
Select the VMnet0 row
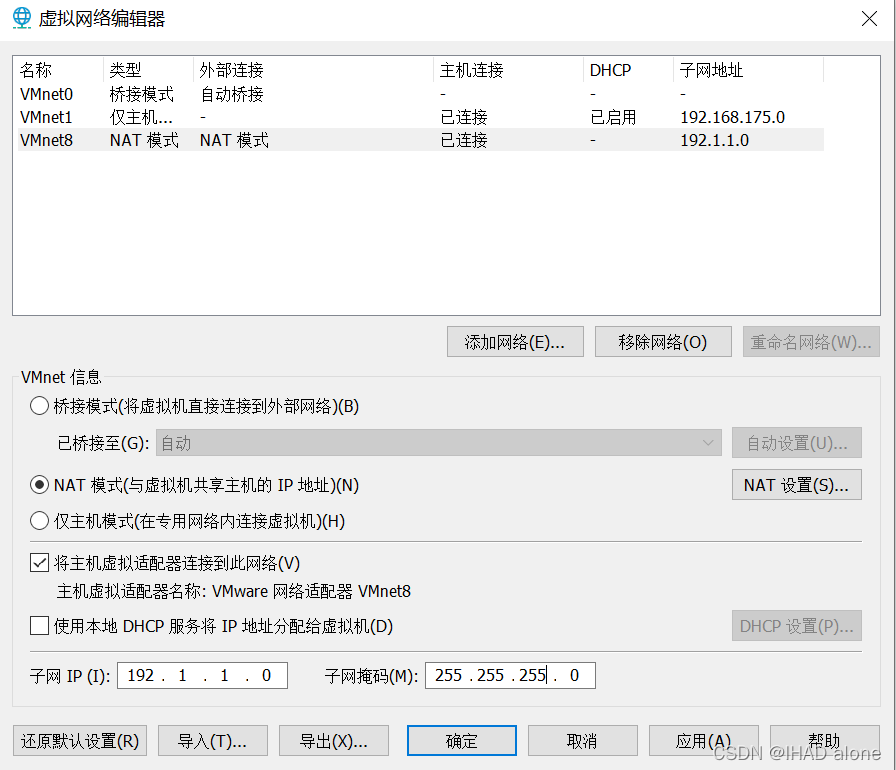point(421,94)
